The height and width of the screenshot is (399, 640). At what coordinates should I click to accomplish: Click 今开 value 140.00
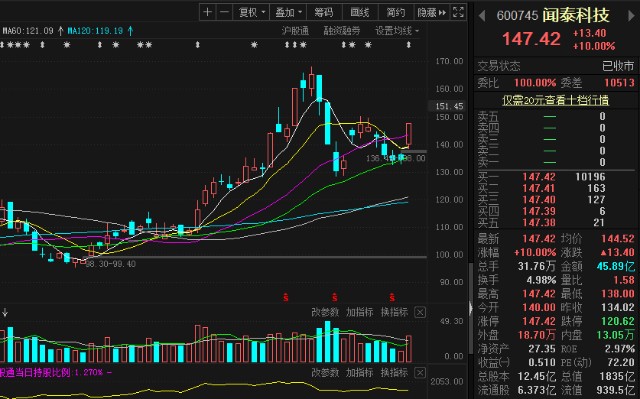(x=539, y=307)
